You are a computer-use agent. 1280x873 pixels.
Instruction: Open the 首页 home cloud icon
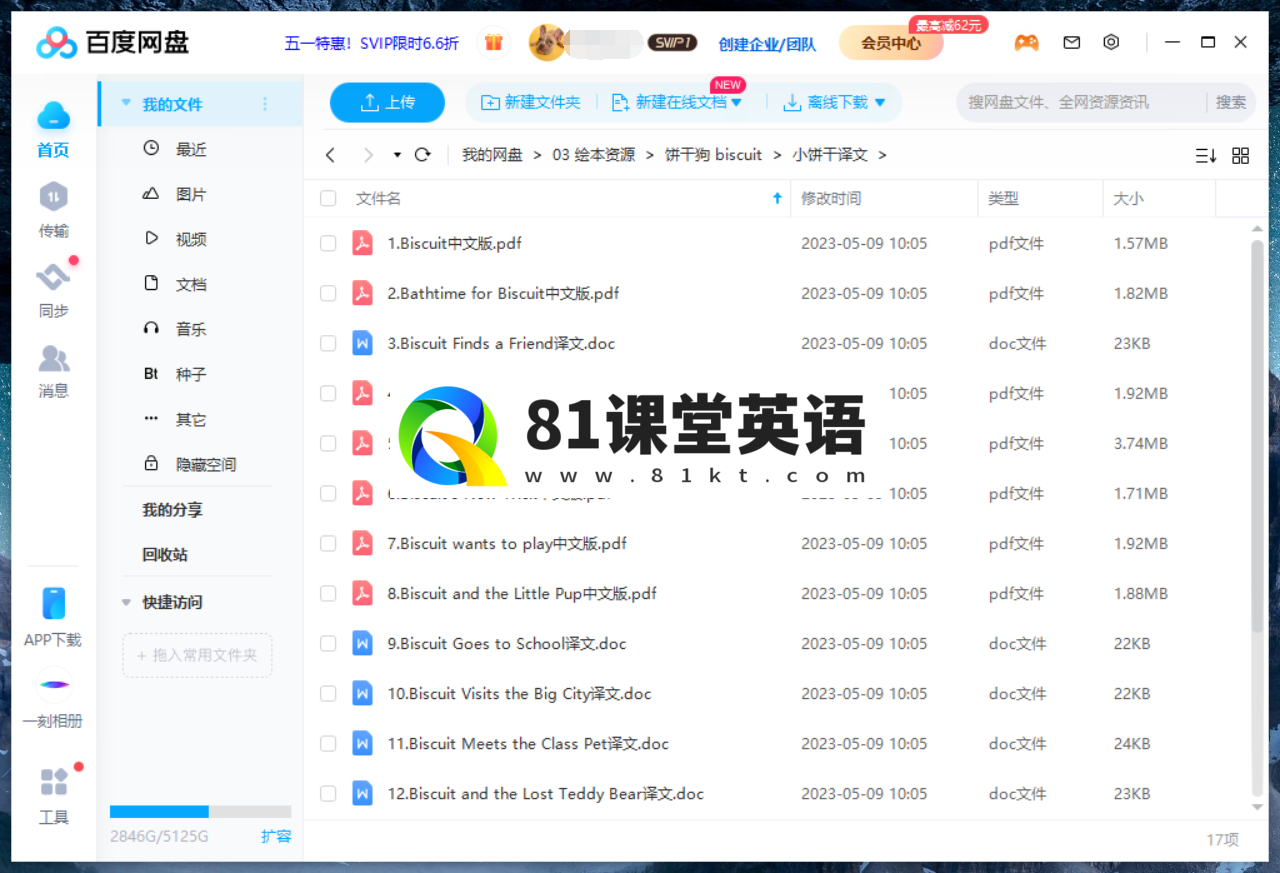pyautogui.click(x=53, y=117)
